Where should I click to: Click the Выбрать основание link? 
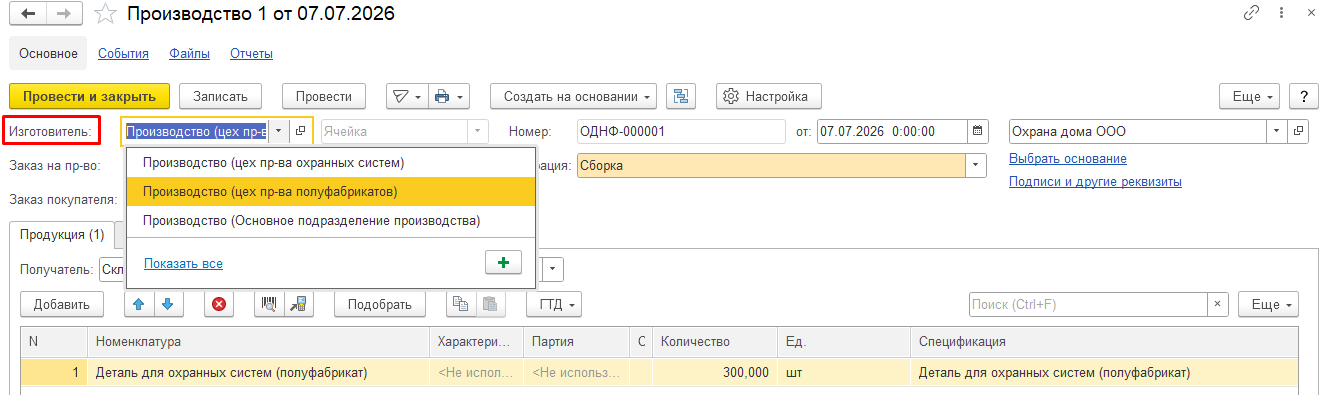[1067, 159]
